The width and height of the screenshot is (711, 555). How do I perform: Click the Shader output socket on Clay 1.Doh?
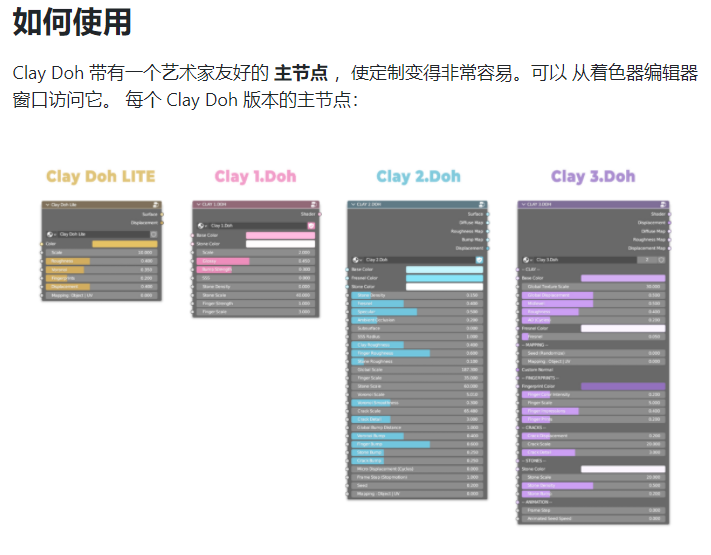tap(318, 214)
